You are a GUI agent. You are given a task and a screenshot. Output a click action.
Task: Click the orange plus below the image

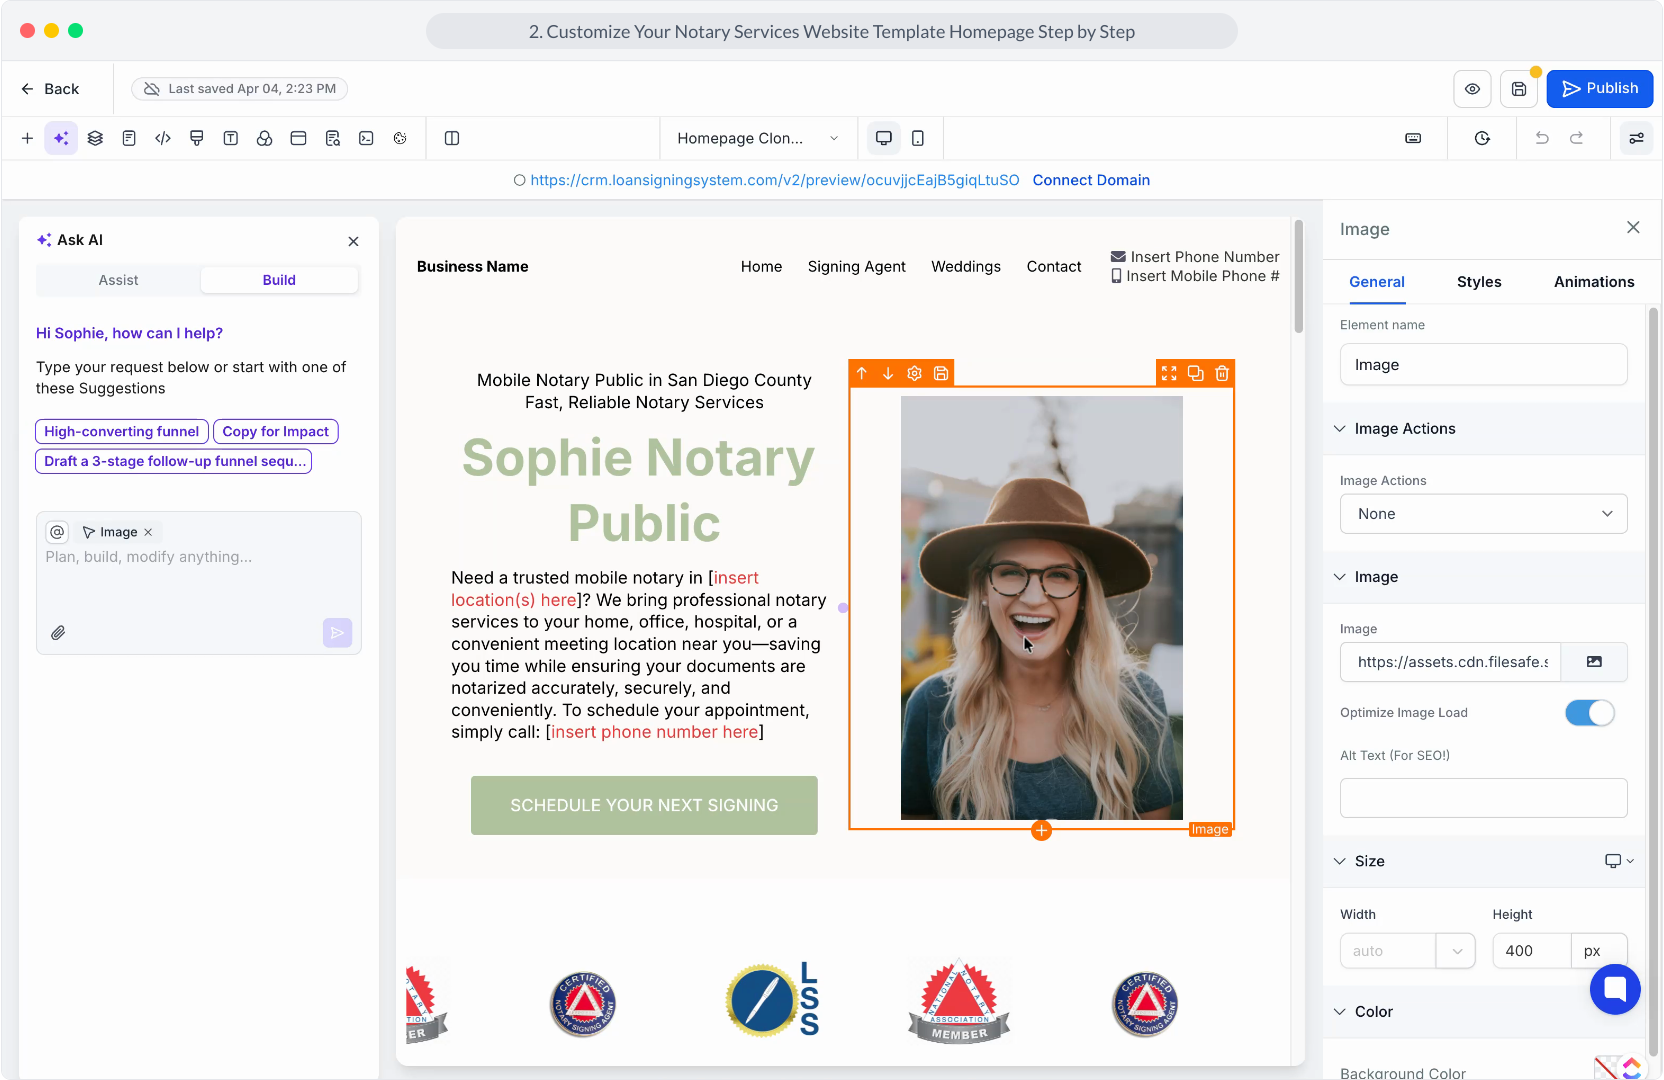click(x=1041, y=831)
